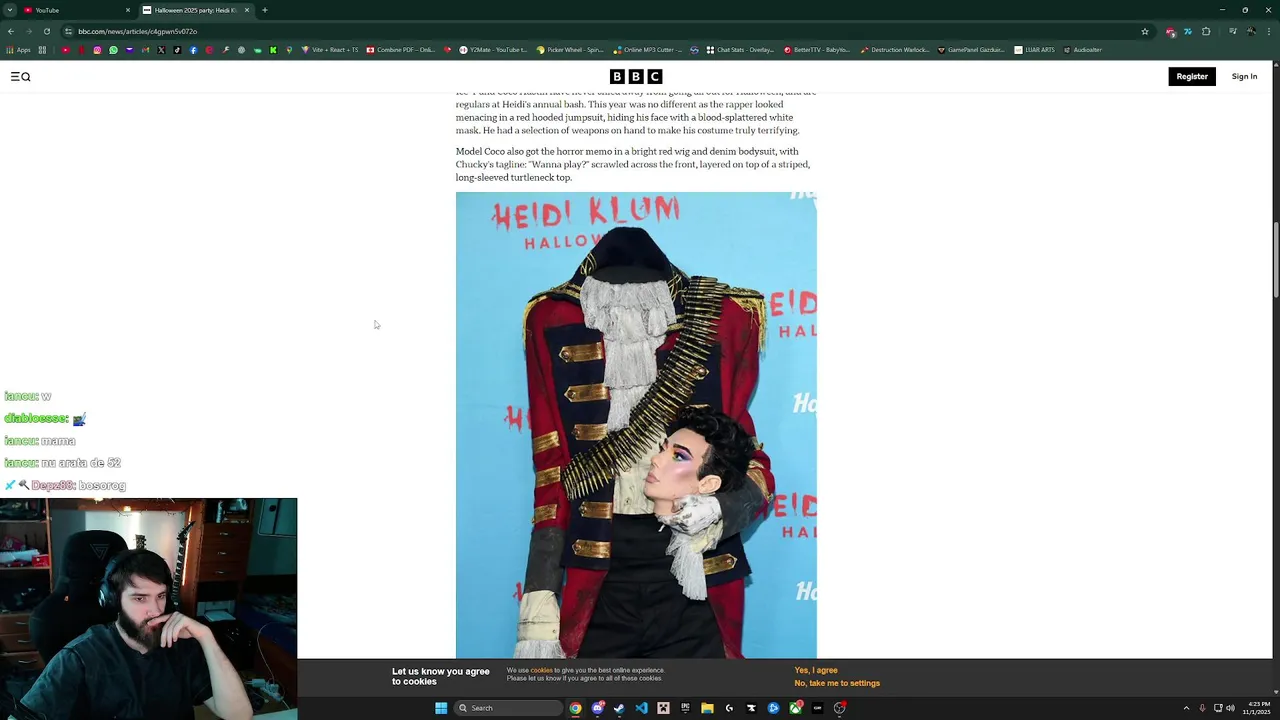The width and height of the screenshot is (1280, 720).
Task: Open Combine PDF bookmark
Action: 401,50
